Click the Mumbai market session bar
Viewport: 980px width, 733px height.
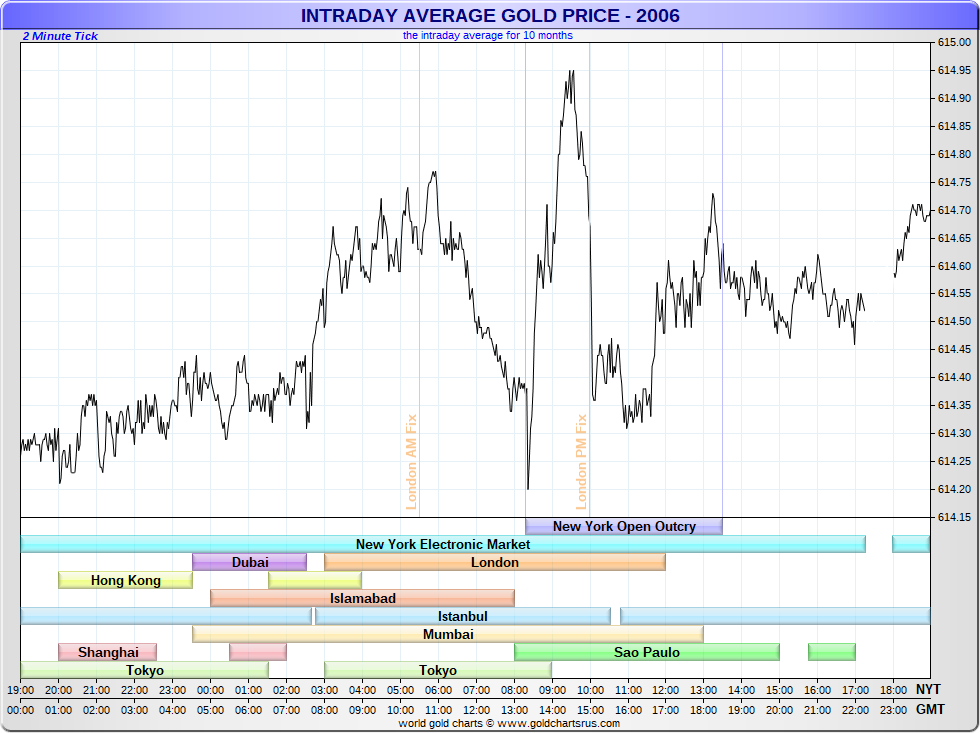[448, 634]
